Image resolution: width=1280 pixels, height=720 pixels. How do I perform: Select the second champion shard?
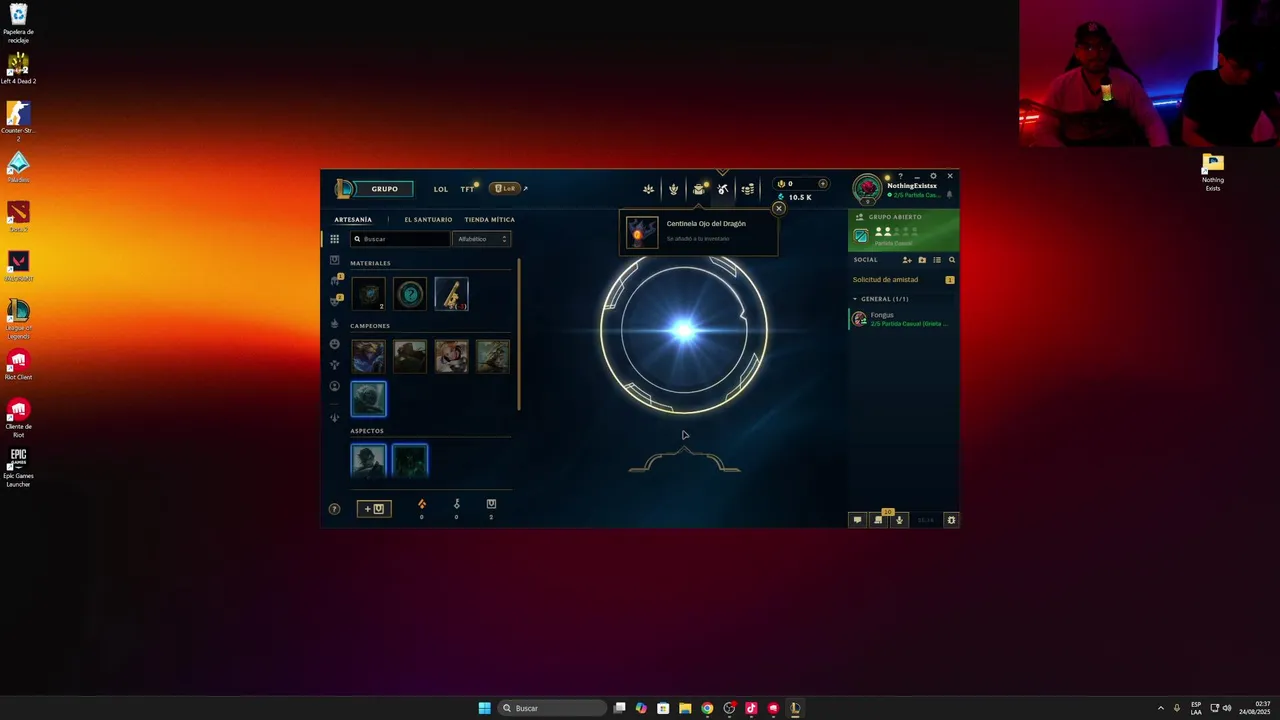point(410,356)
